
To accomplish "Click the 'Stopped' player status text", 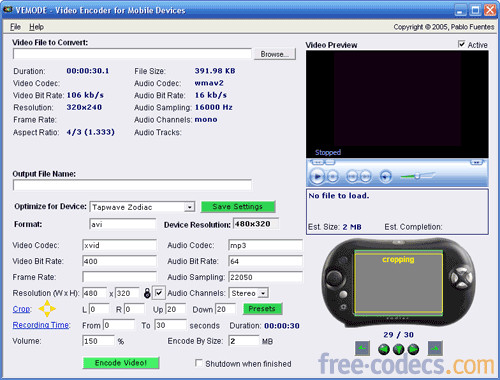I will point(328,152).
